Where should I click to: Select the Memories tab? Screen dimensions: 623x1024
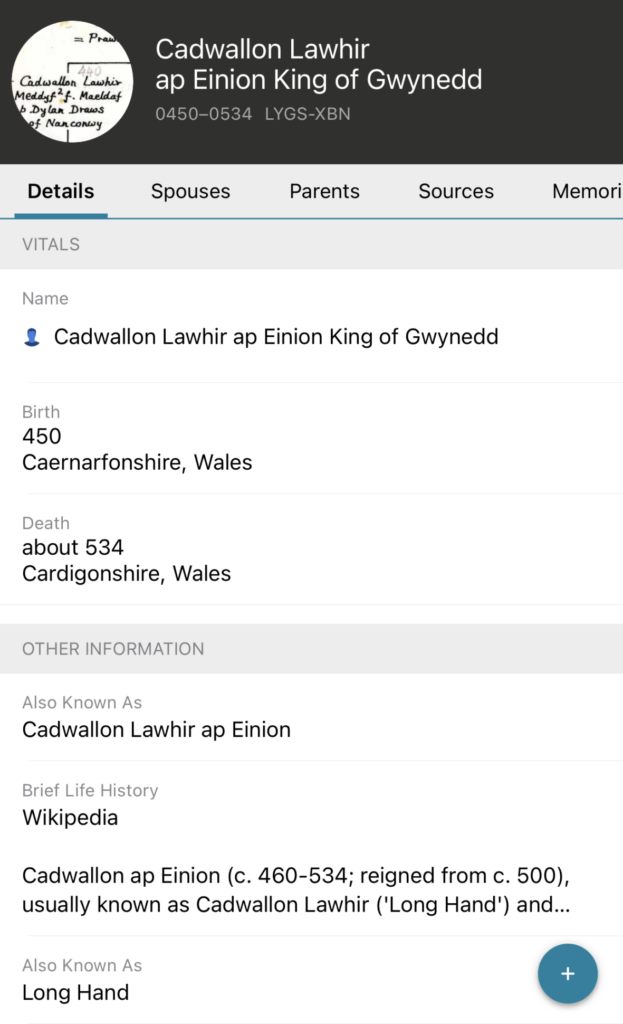point(586,191)
